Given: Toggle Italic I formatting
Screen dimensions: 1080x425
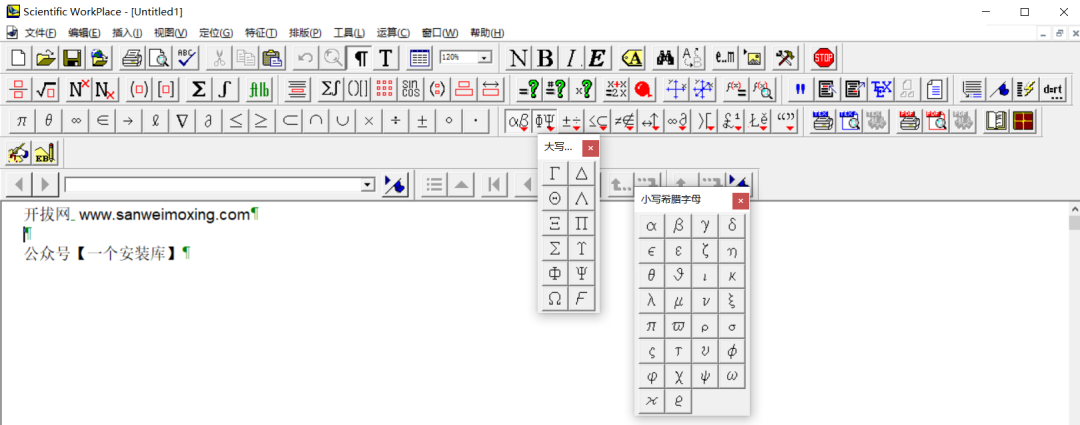Looking at the screenshot, I should (x=571, y=58).
